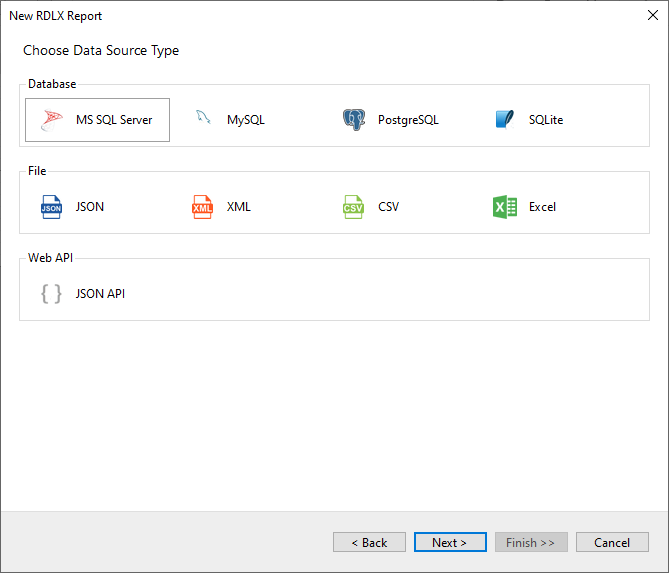
Task: Select the SQLite feather icon
Action: (505, 119)
